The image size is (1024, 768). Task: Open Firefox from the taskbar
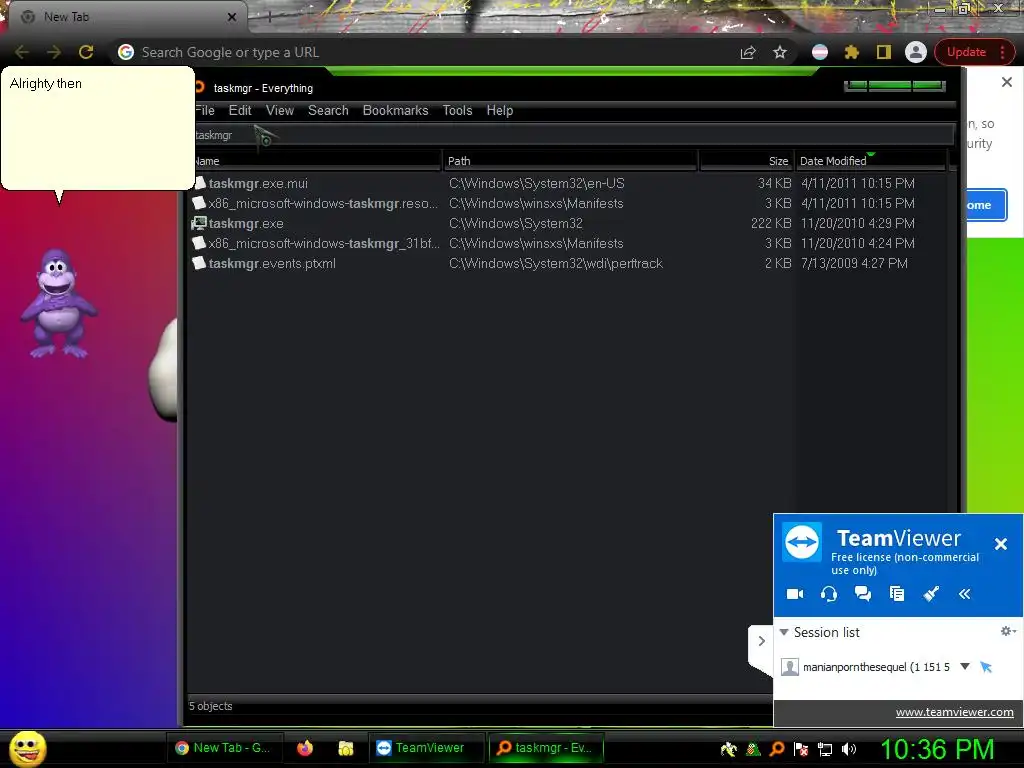pos(305,748)
